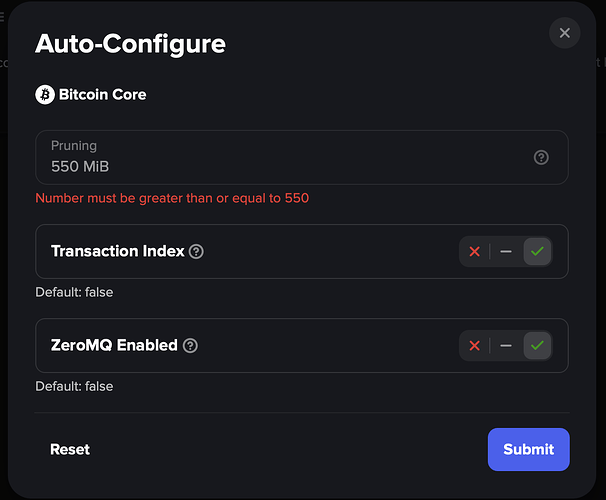606x500 pixels.
Task: Enable ZeroMQ with the green check
Action: 537,345
